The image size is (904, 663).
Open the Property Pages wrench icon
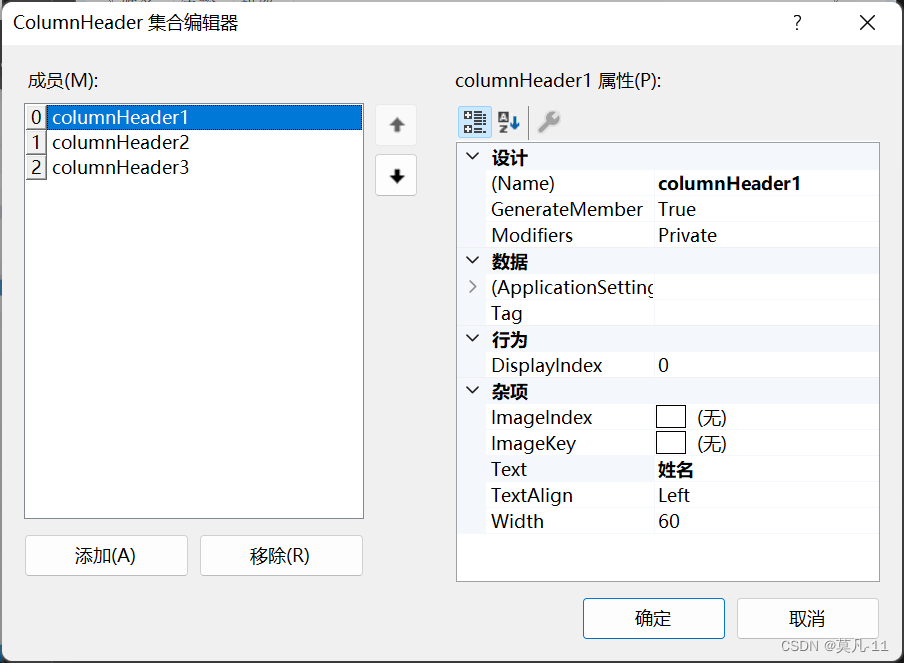pos(549,122)
